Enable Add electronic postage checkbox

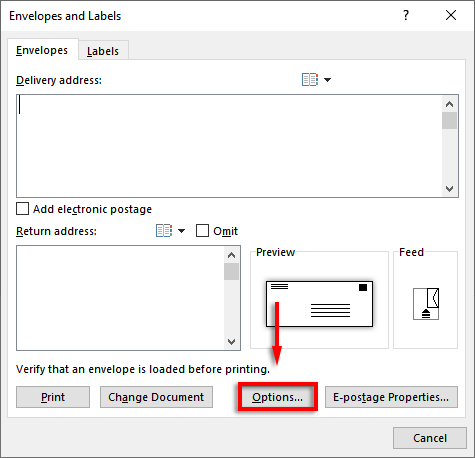coord(22,209)
